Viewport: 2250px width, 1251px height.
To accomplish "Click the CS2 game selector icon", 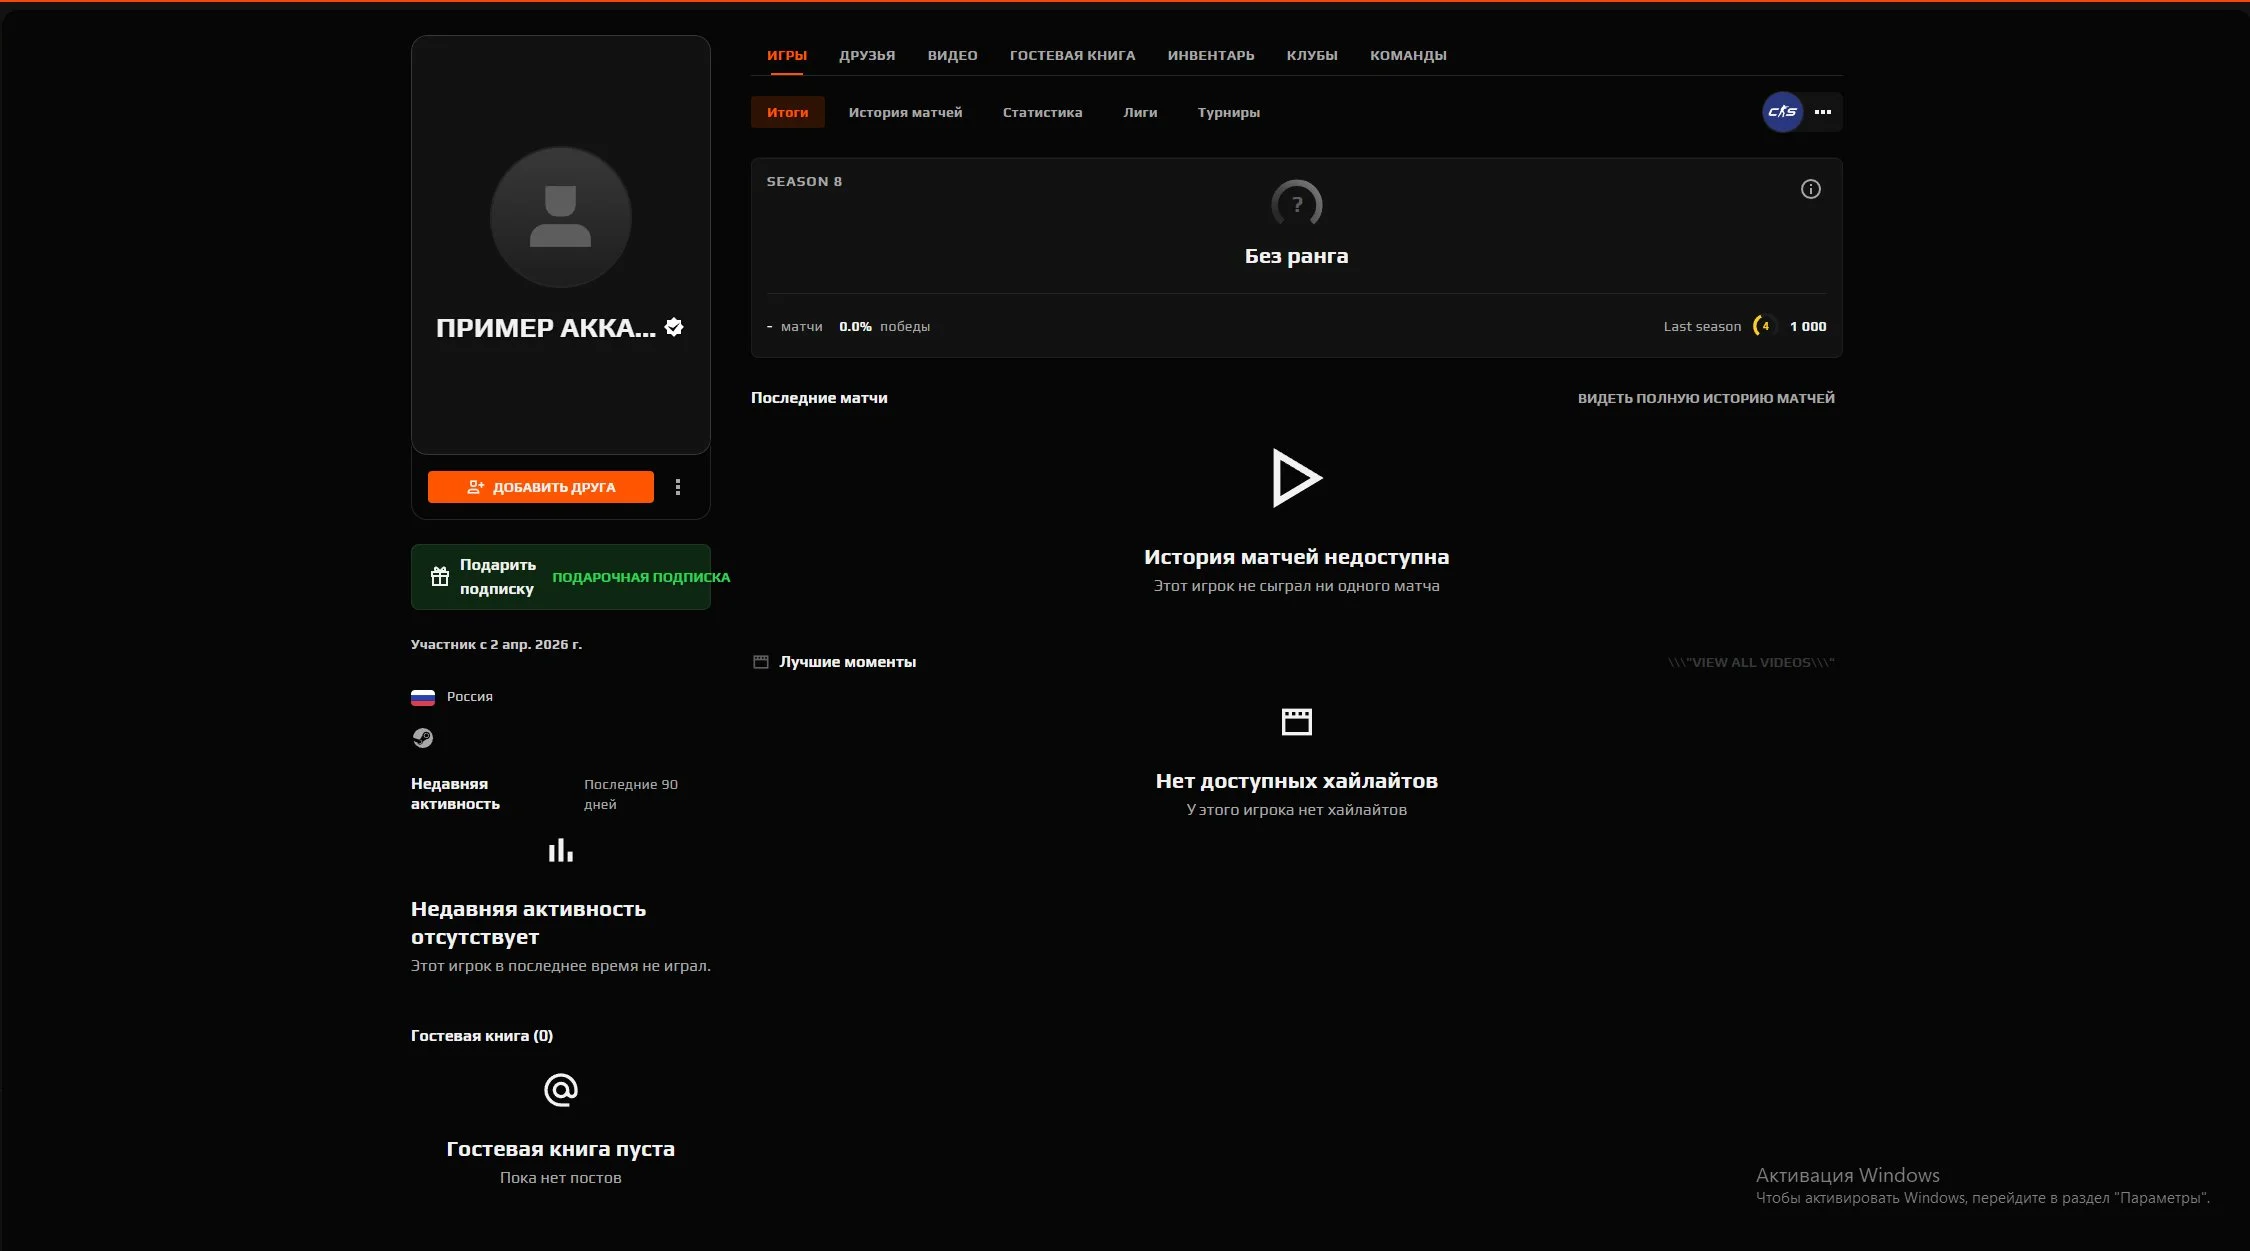I will pyautogui.click(x=1782, y=112).
